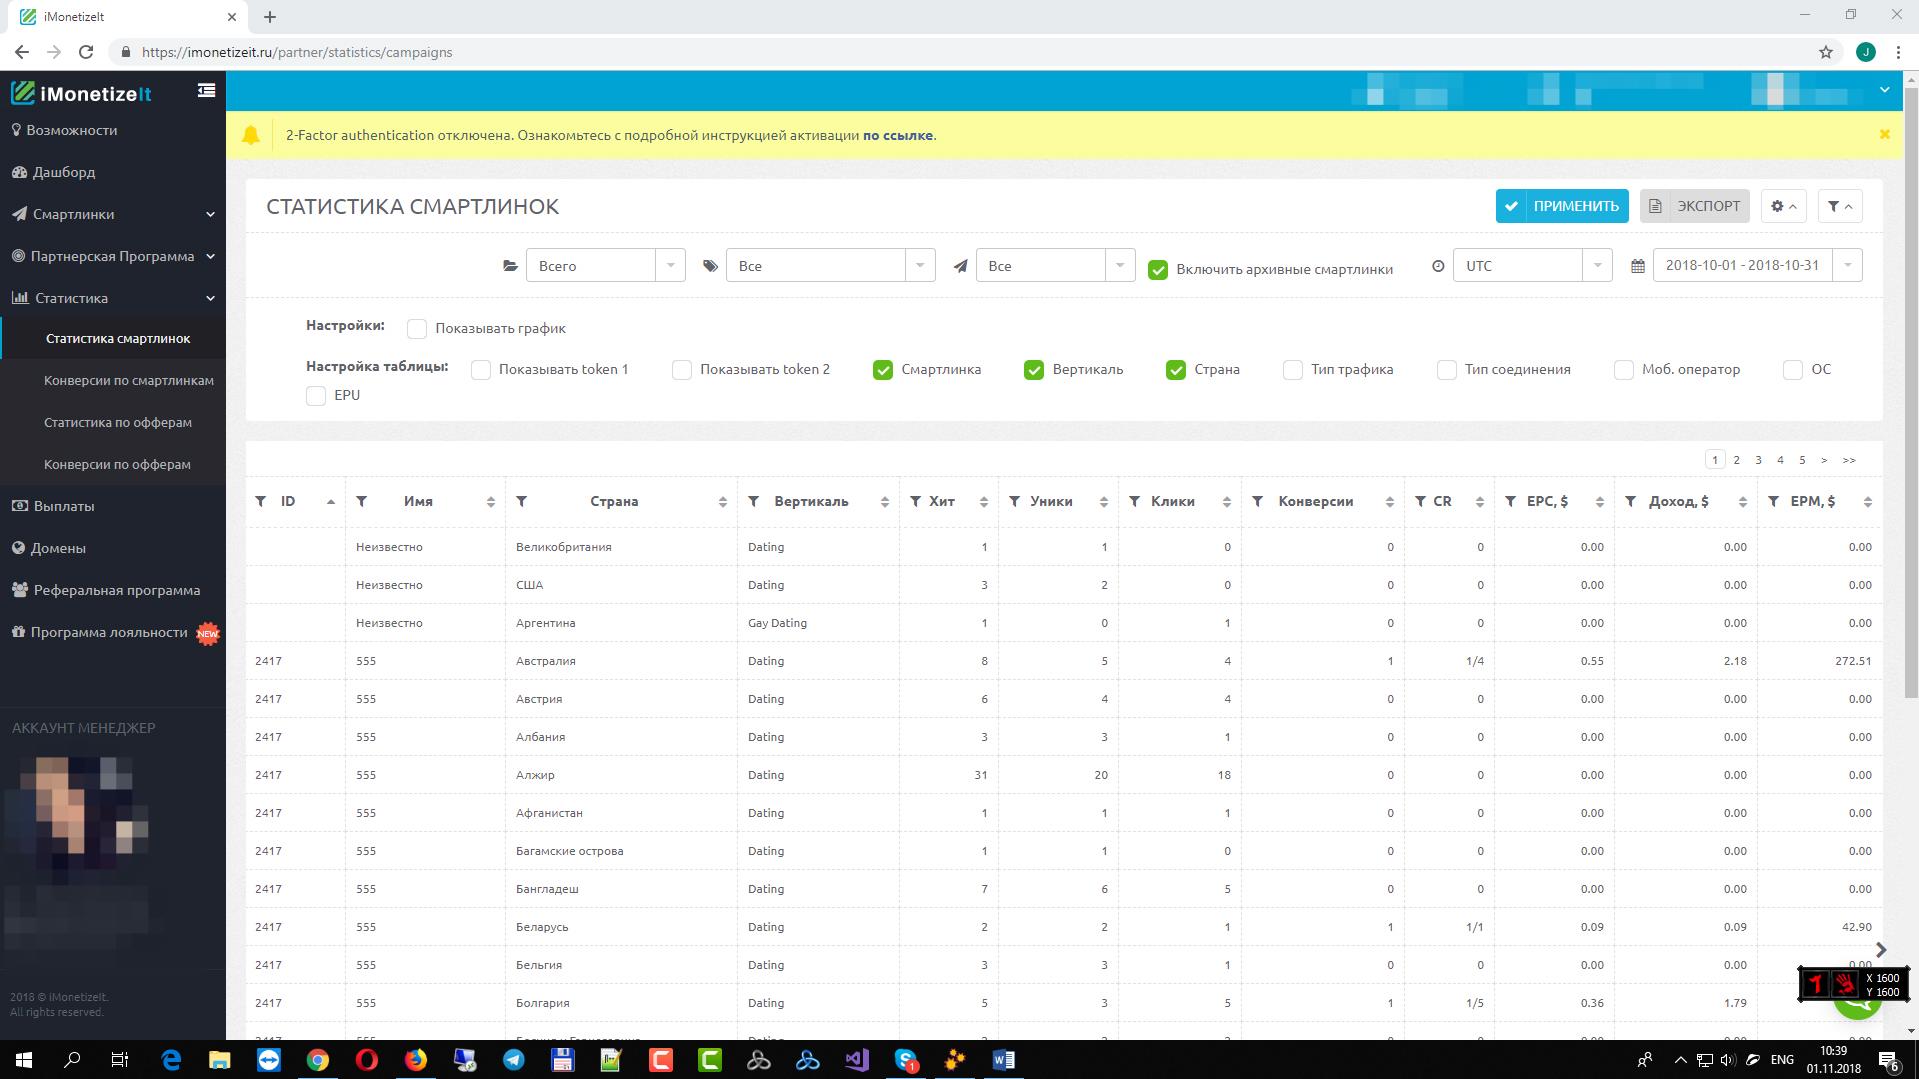The height and width of the screenshot is (1079, 1919).
Task: Open Telegram from the Windows taskbar
Action: click(514, 1060)
